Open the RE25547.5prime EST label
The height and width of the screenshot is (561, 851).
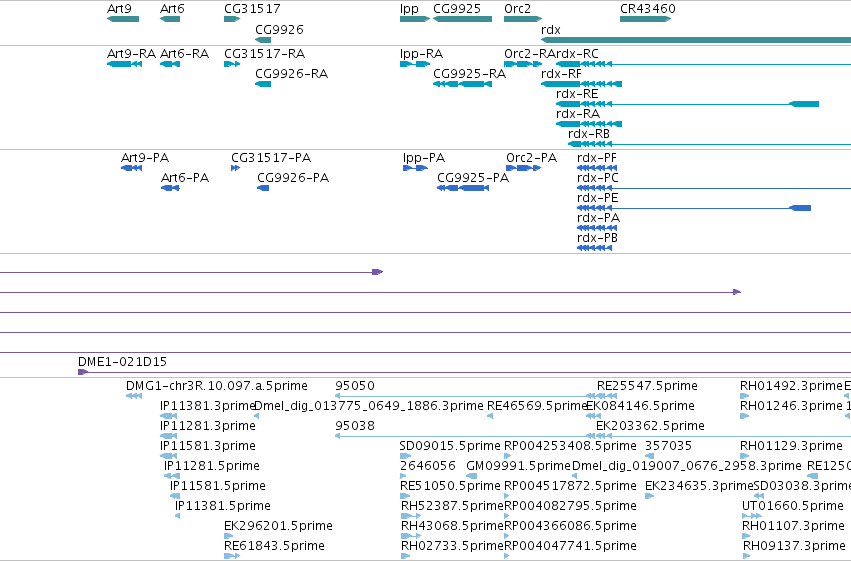(647, 386)
